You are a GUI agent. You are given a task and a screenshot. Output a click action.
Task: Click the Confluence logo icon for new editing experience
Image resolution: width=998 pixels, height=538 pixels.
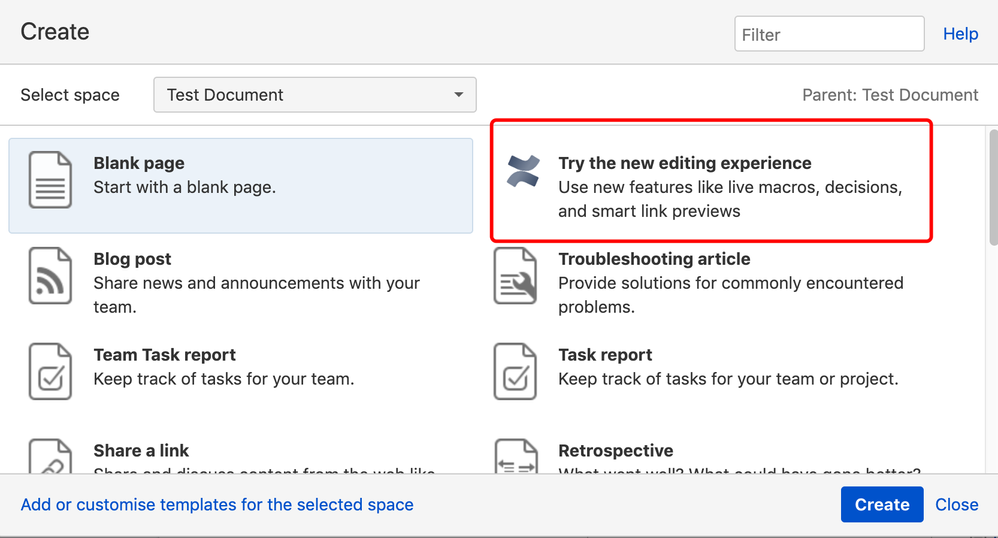pos(523,171)
